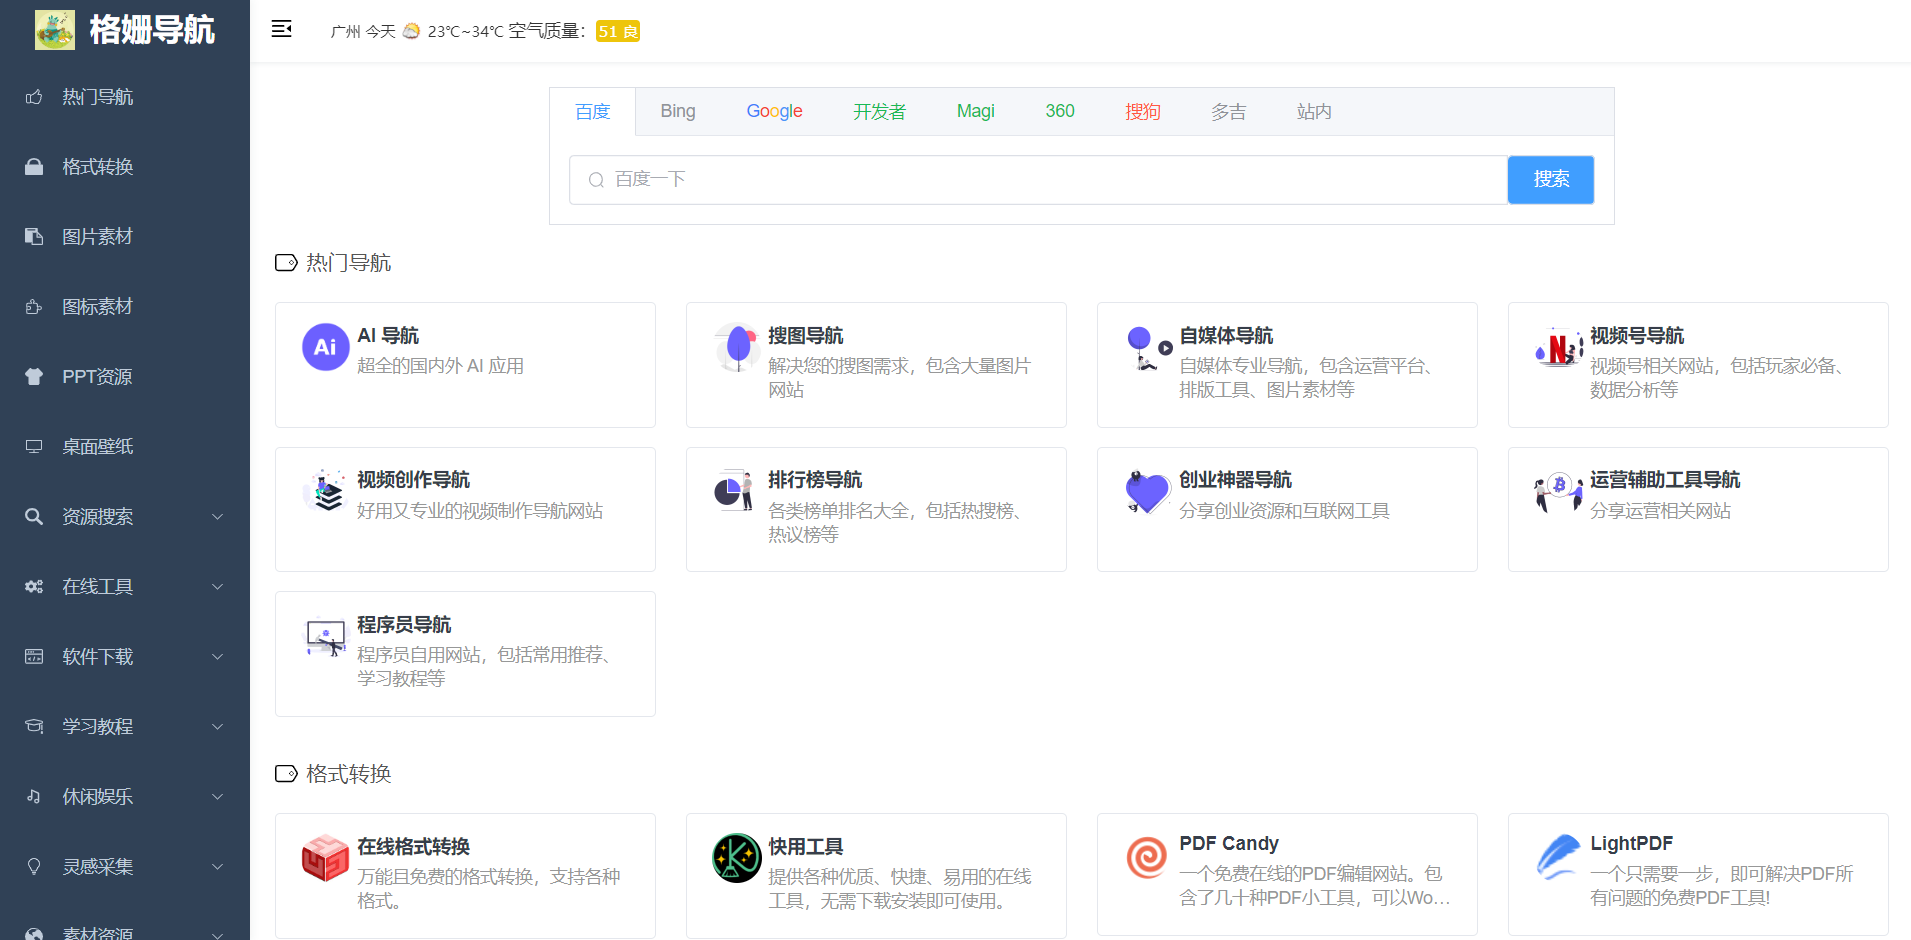Click the purple Ai icon on AI 导航 card
This screenshot has height=940, width=1911.
pos(326,347)
